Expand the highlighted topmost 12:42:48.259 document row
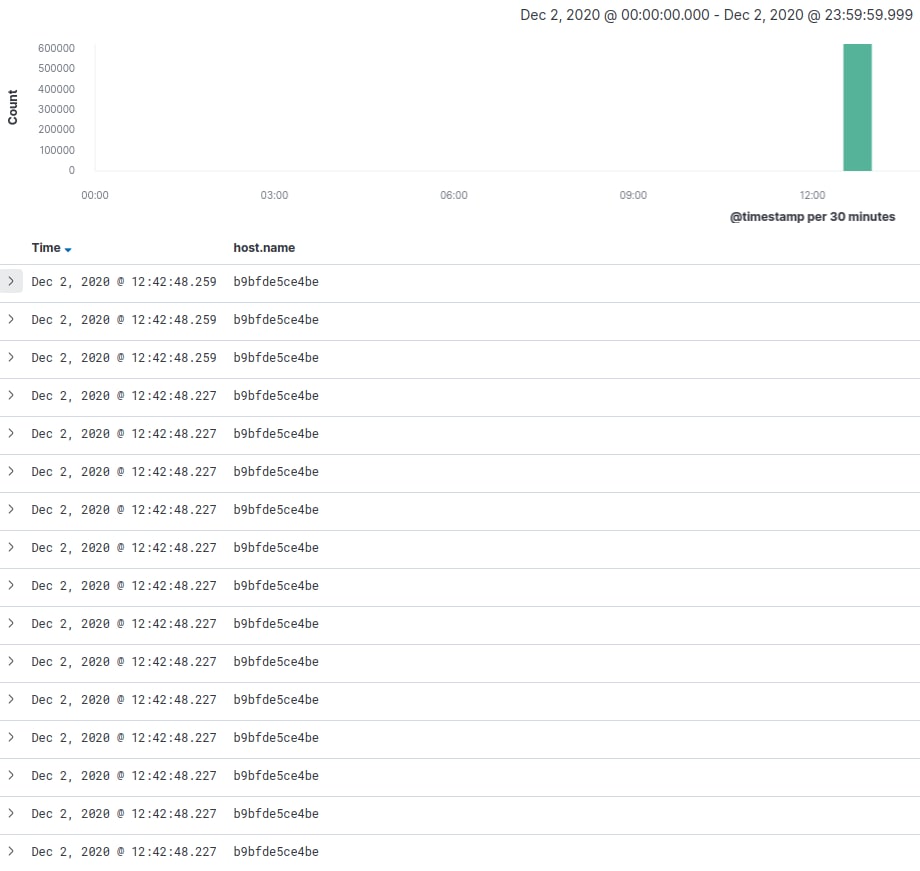 11,281
